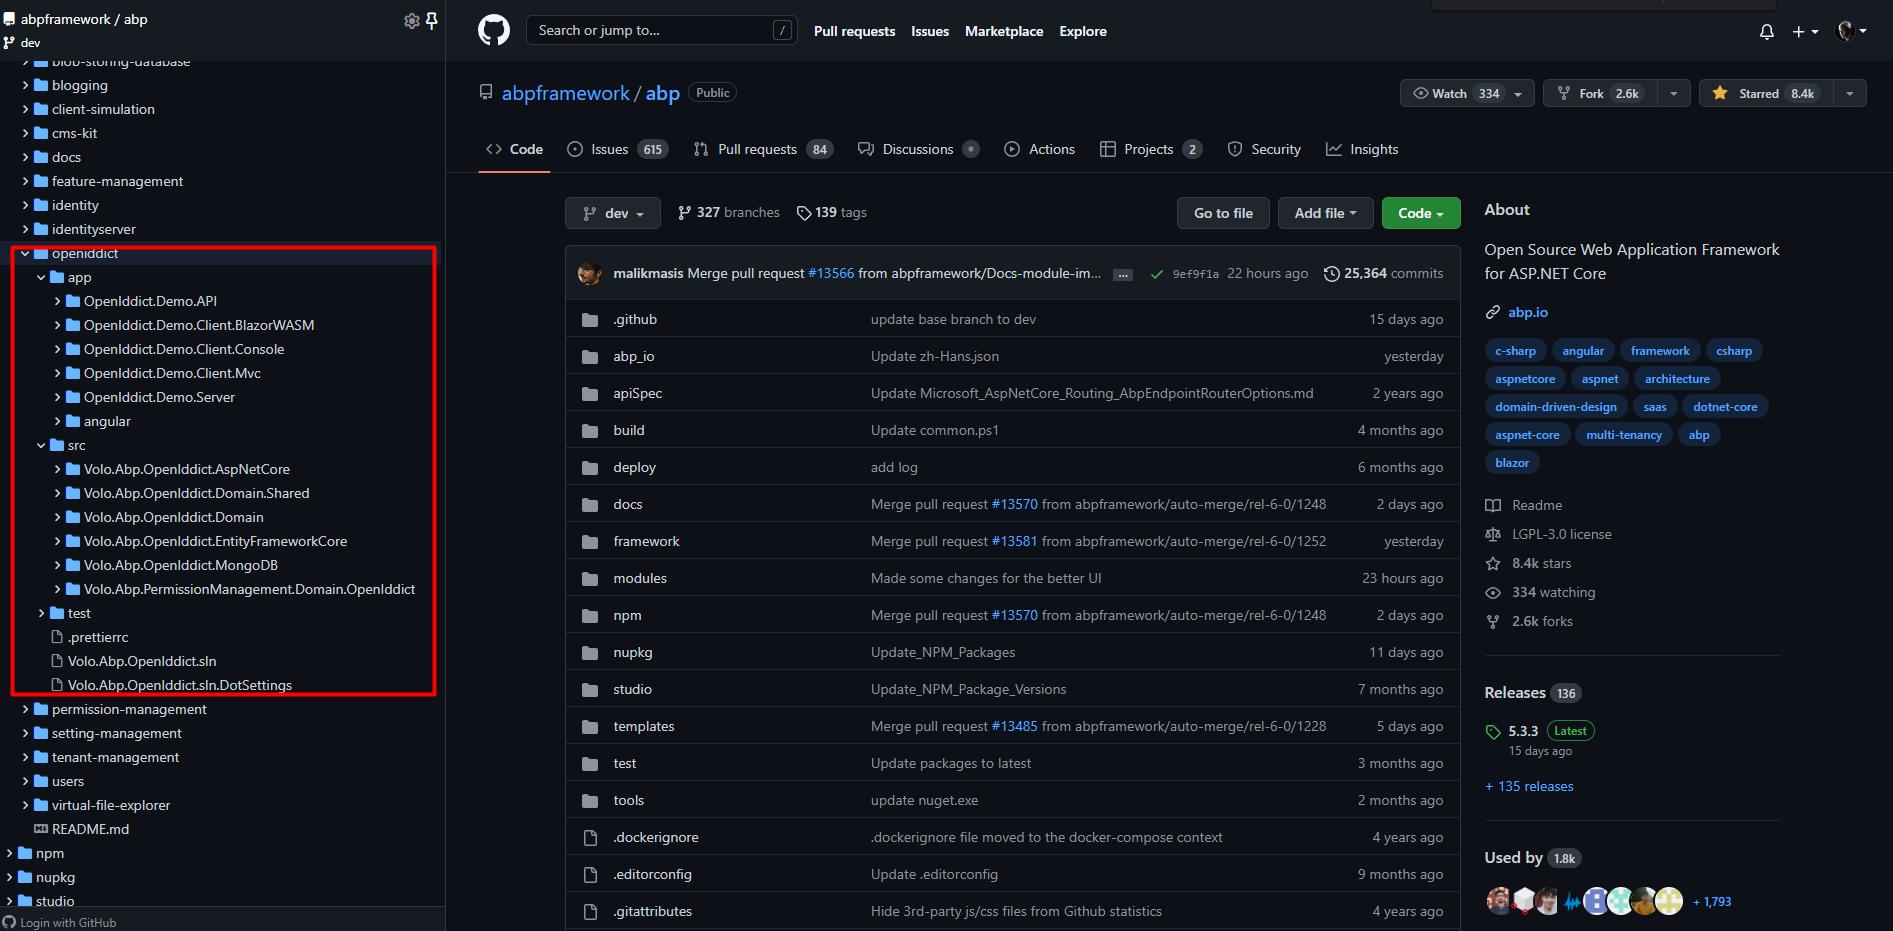Select the angular topic tag

tap(1583, 351)
